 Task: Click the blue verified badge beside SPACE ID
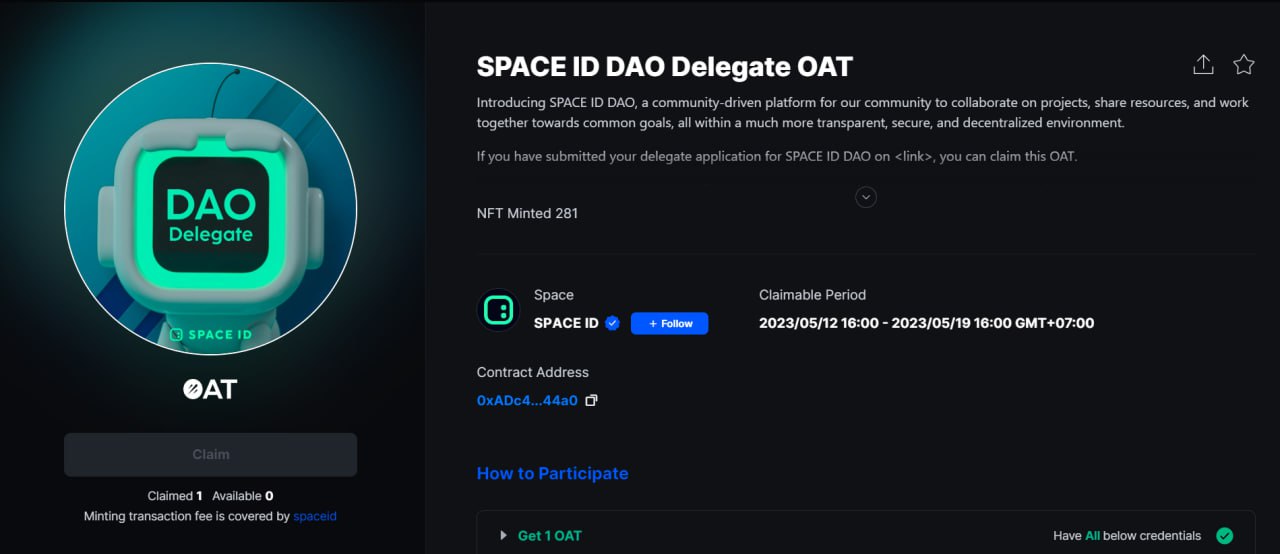[613, 323]
